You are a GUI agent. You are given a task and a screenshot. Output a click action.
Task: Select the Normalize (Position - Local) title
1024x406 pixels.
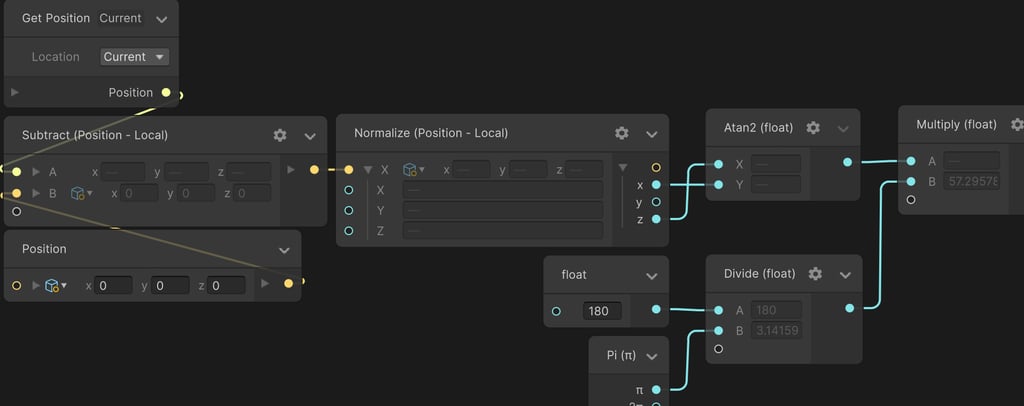pyautogui.click(x=431, y=133)
